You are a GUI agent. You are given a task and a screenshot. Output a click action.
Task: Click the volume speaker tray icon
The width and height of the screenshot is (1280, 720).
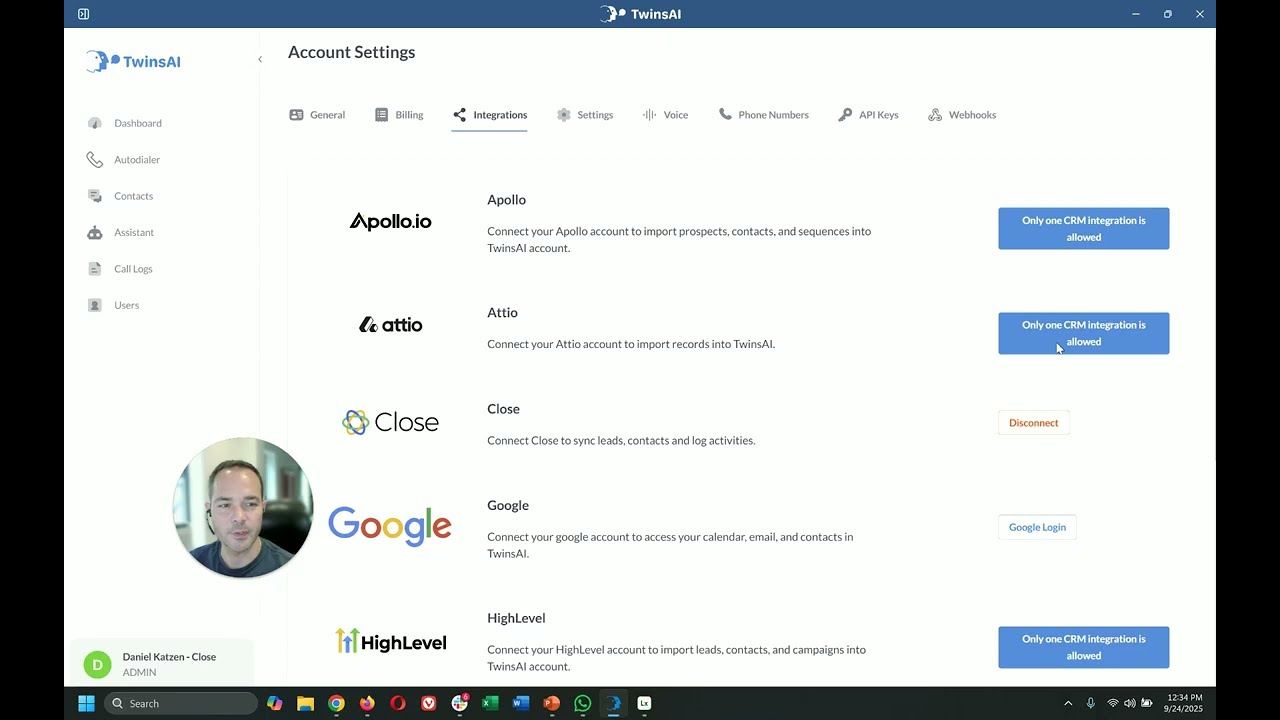1130,703
